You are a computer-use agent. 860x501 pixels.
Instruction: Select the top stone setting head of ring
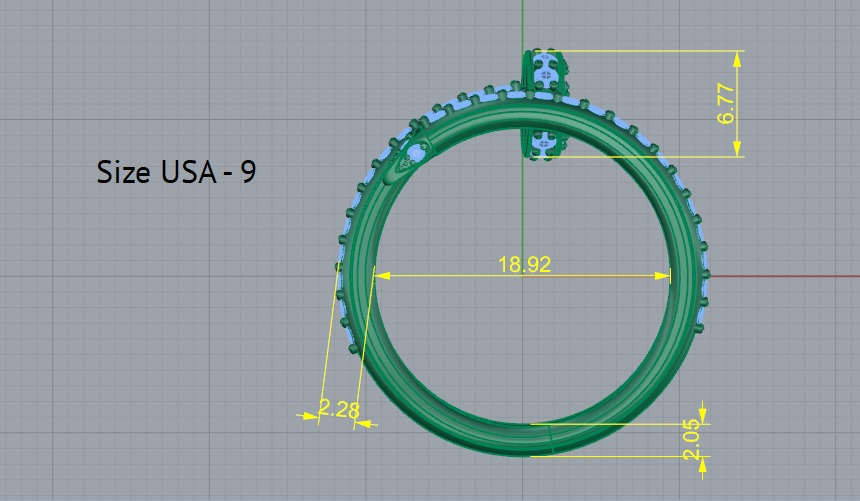tap(544, 70)
